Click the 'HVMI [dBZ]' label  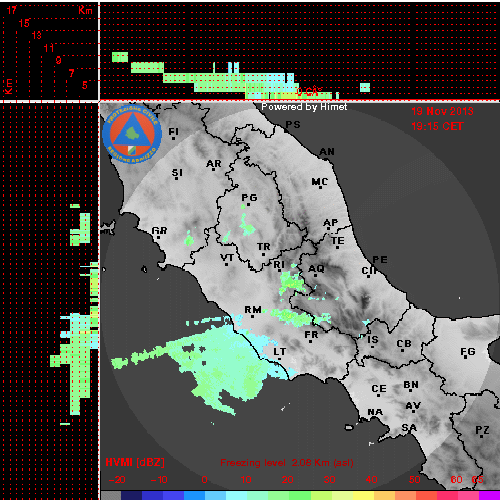coord(135,462)
